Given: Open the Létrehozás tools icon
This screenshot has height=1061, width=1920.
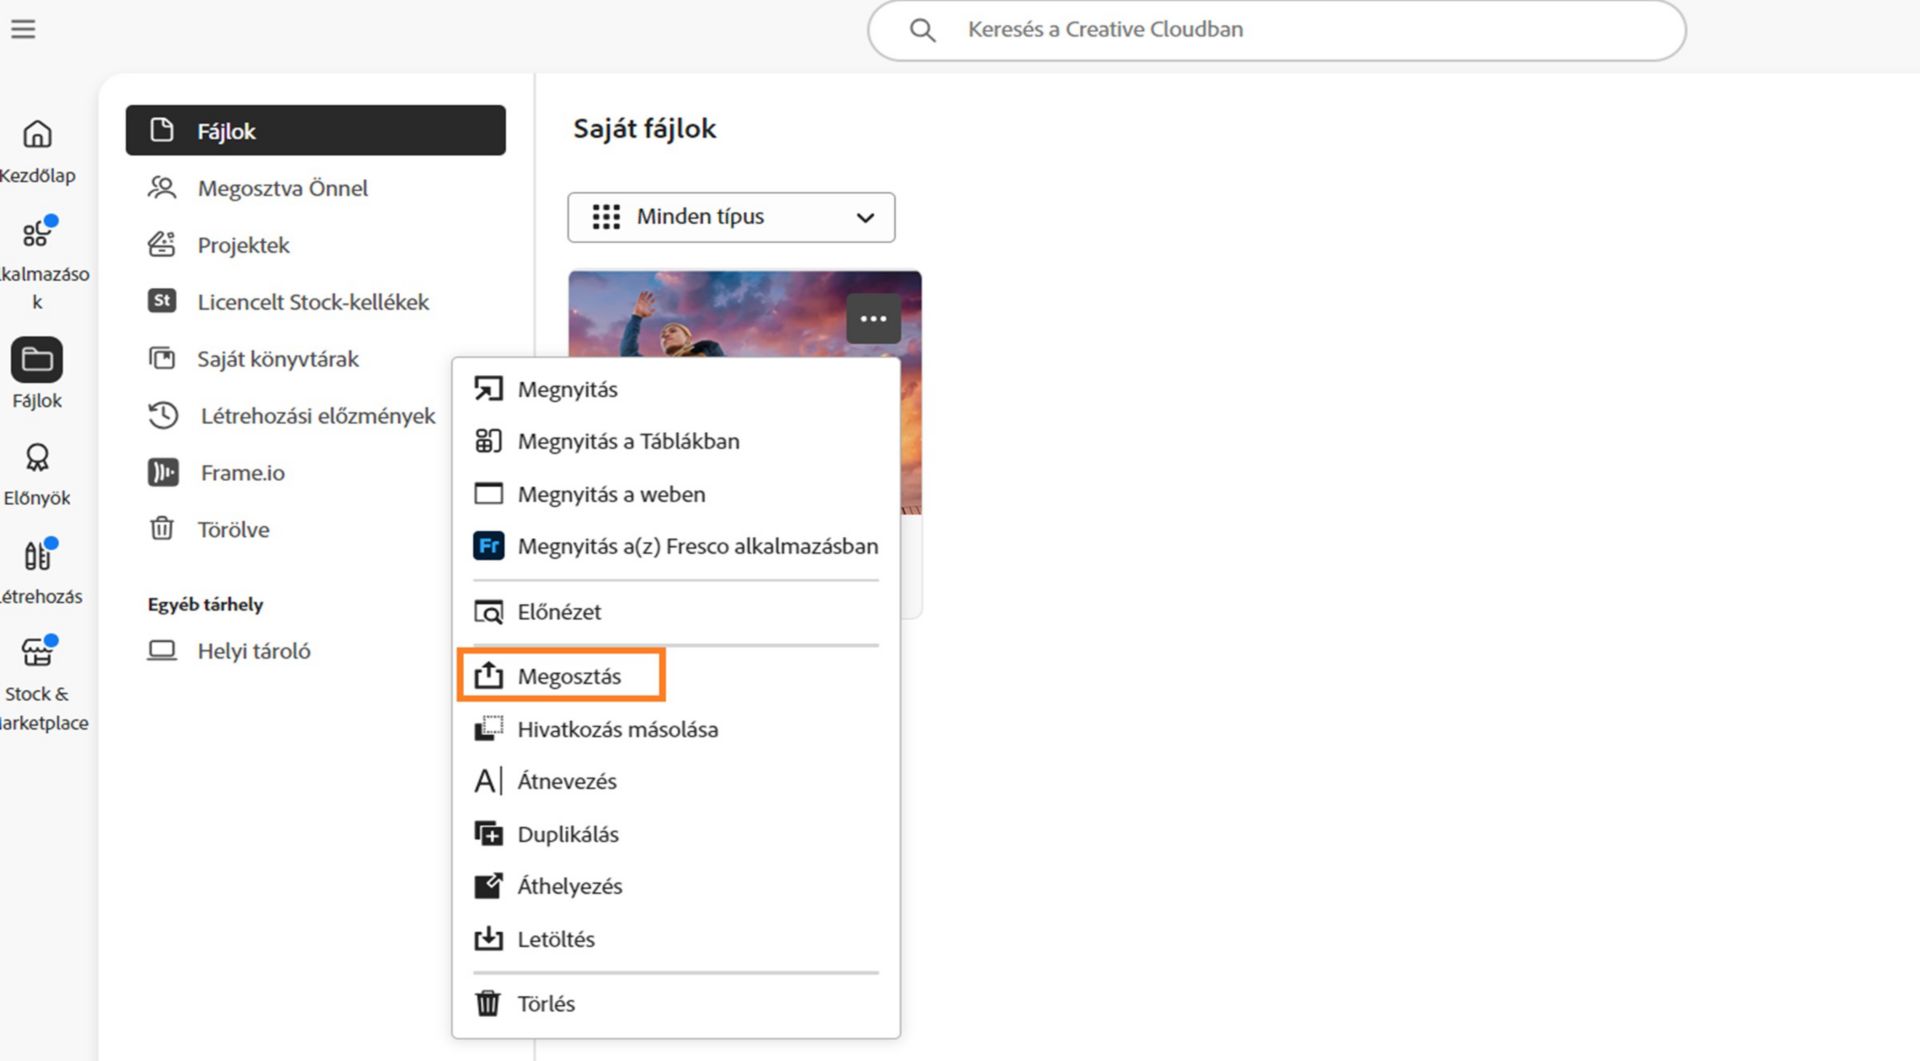Looking at the screenshot, I should coord(37,555).
